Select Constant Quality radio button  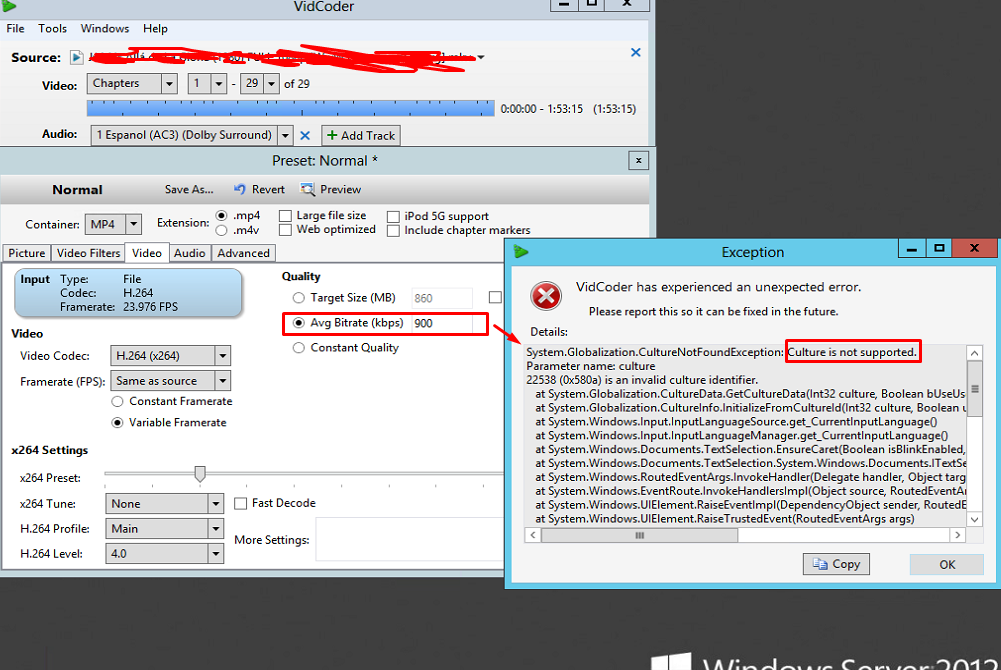298,348
